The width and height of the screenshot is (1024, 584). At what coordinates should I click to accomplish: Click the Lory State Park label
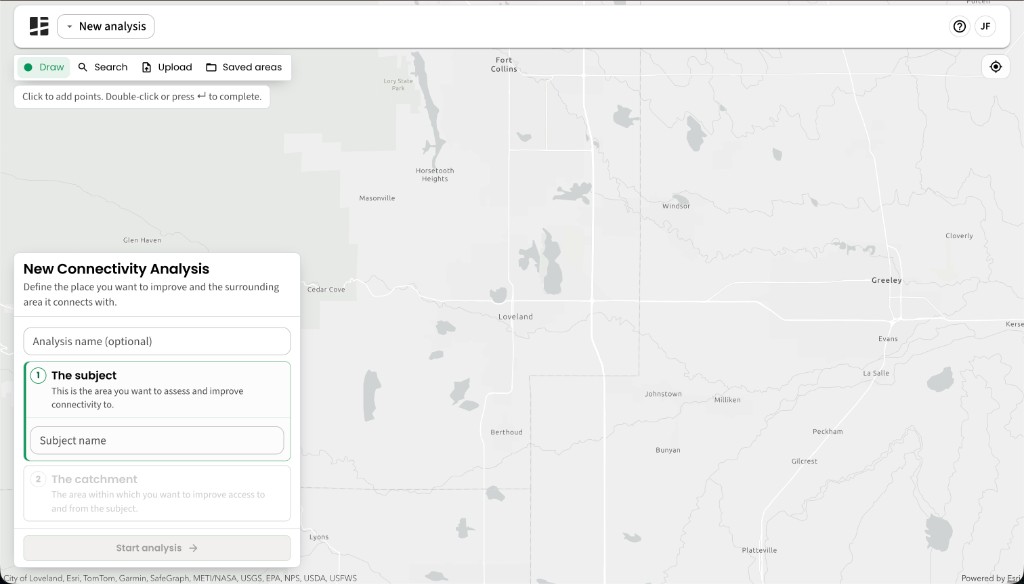[x=398, y=84]
